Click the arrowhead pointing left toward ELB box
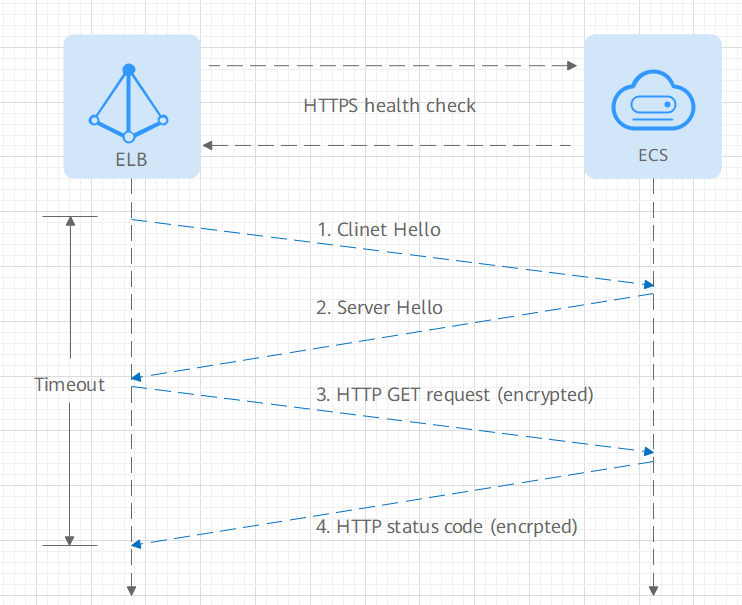The image size is (742, 605). pos(208,145)
